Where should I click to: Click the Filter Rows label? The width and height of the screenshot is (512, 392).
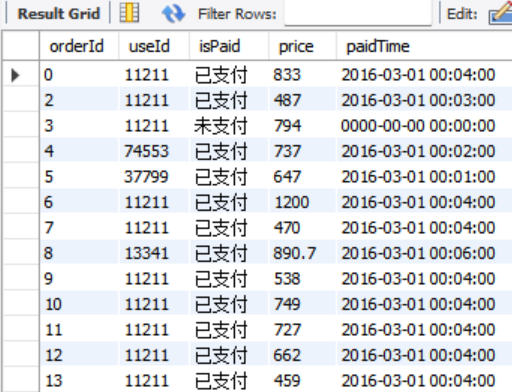[x=237, y=14]
